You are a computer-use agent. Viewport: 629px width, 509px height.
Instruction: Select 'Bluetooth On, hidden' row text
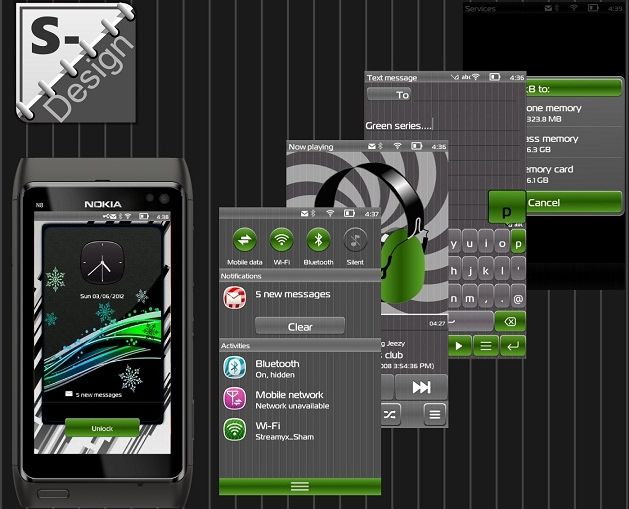pyautogui.click(x=277, y=369)
